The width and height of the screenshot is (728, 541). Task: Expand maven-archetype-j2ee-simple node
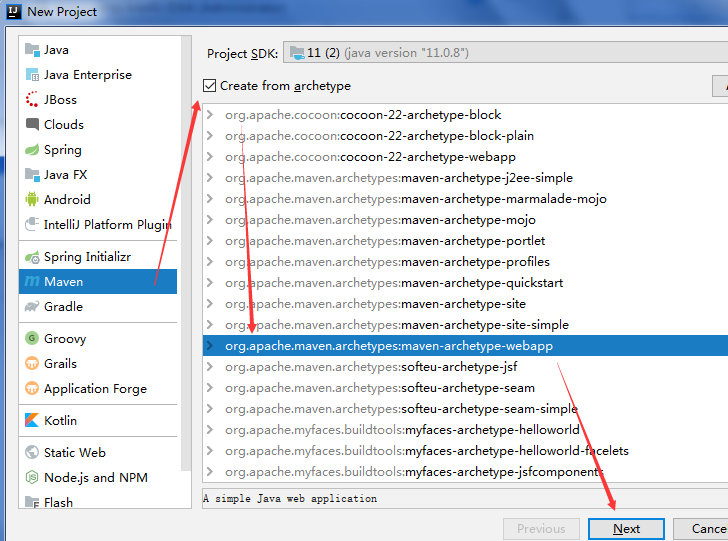(x=210, y=177)
